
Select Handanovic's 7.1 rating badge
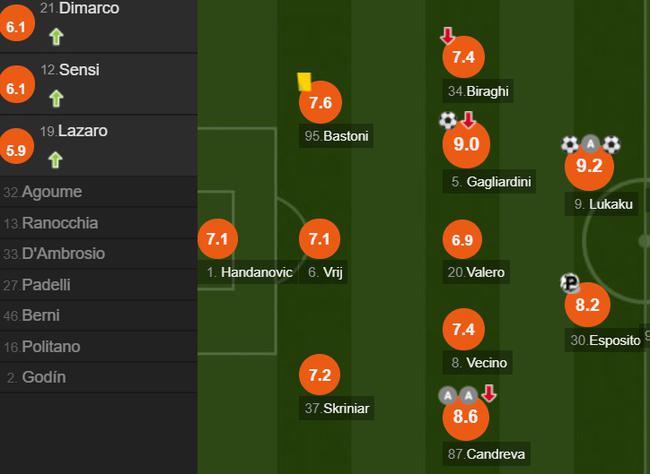pos(218,239)
